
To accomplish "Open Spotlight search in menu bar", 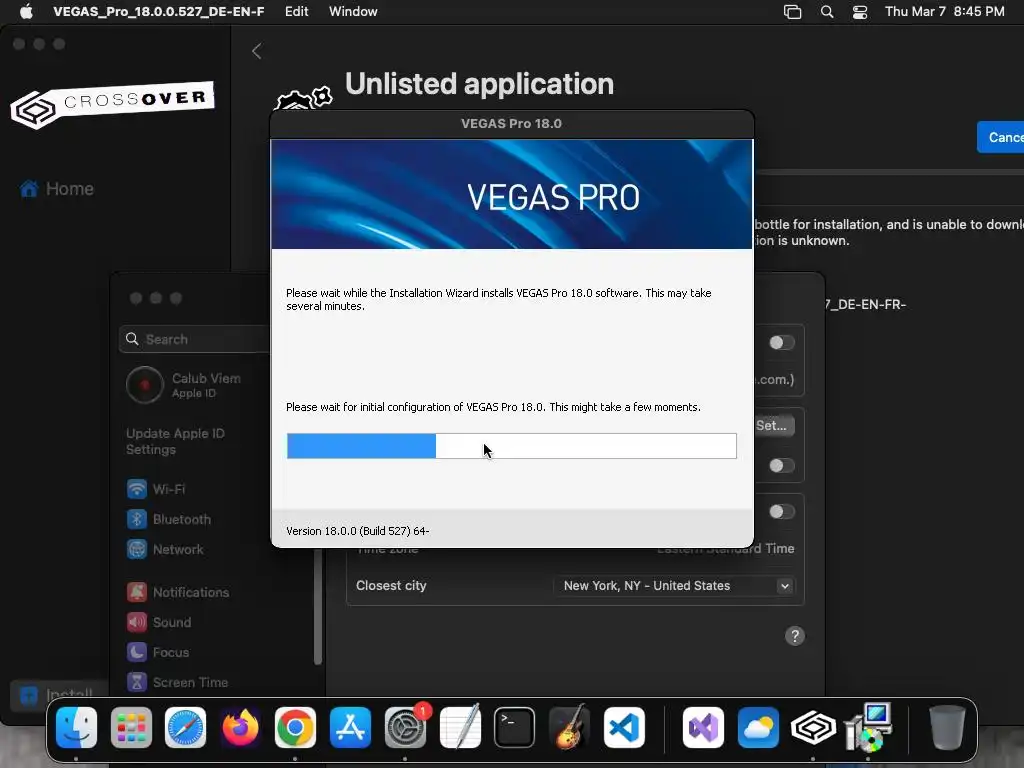I will 827,11.
